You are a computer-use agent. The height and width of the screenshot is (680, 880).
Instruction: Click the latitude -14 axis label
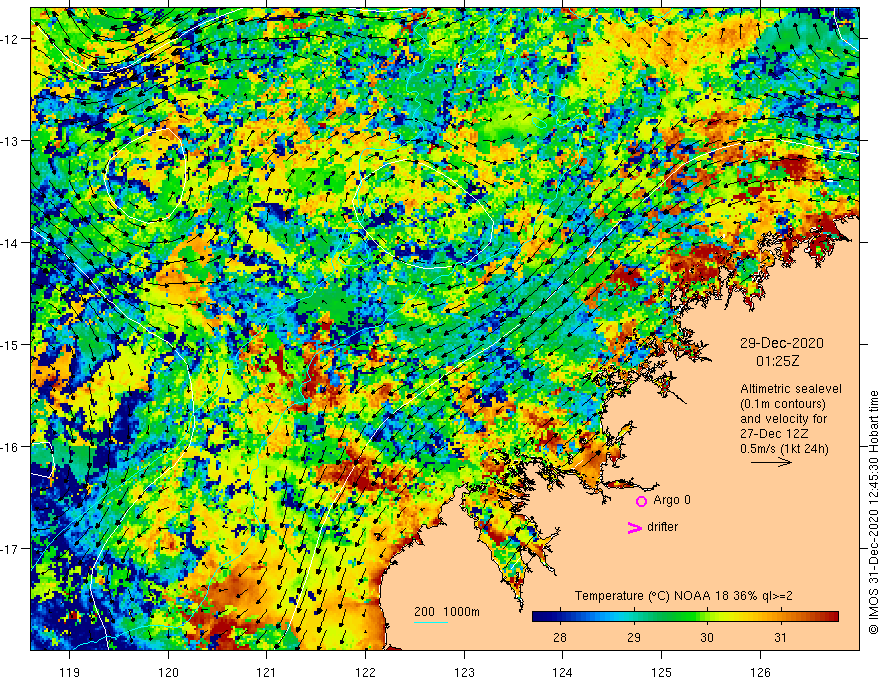click(10, 243)
